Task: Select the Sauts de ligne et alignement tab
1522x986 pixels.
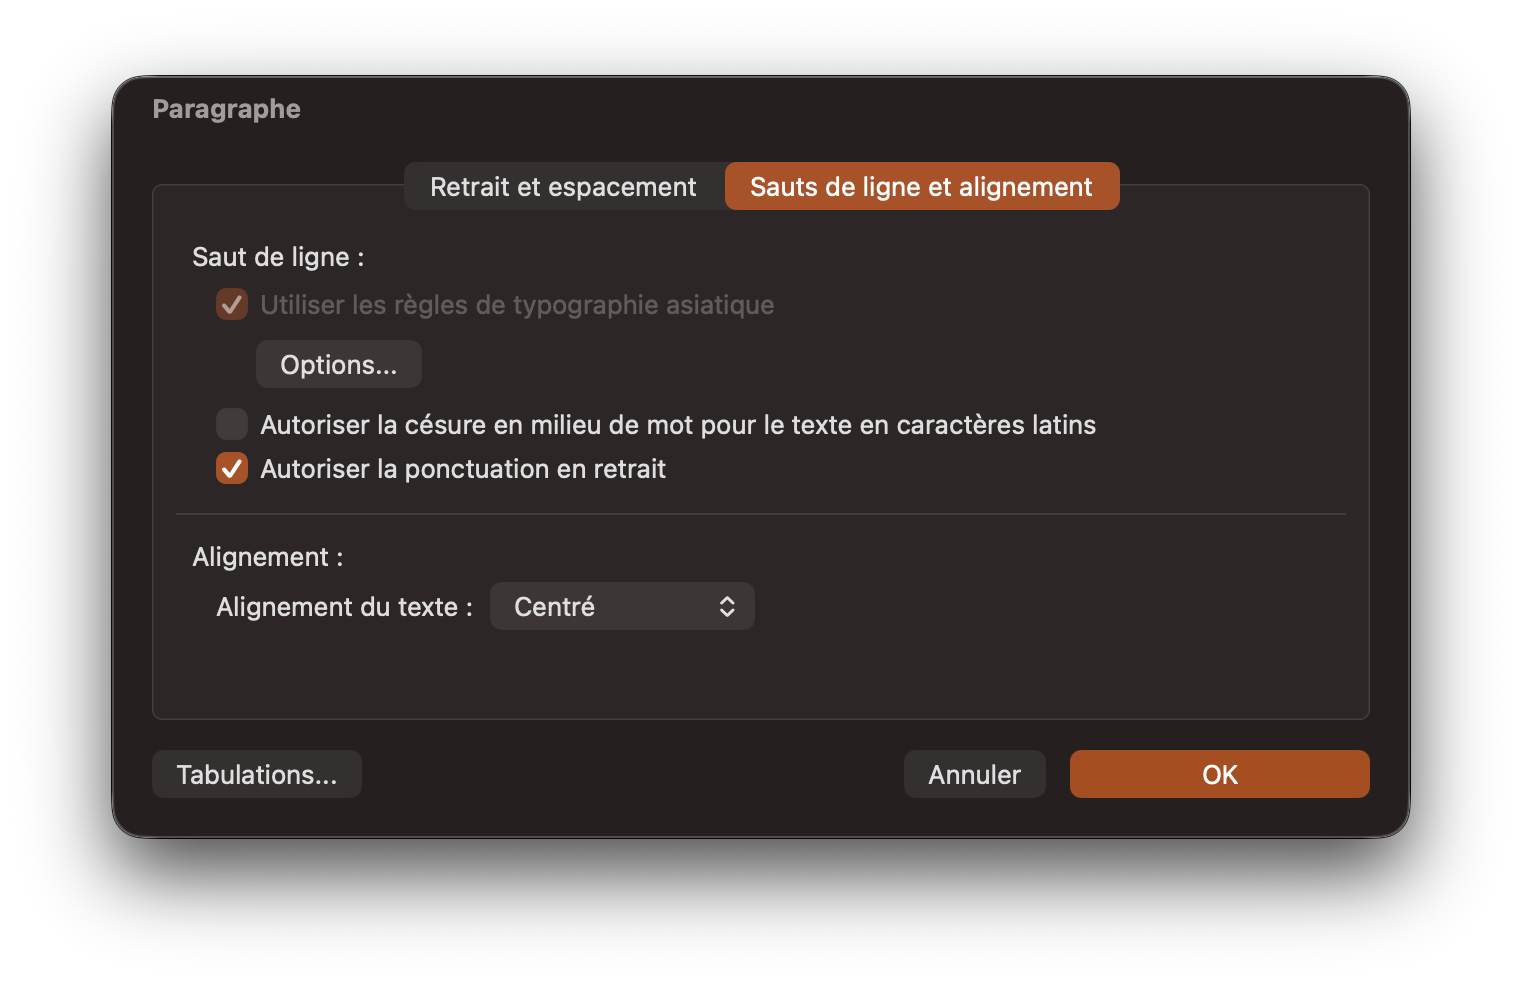Action: coord(921,187)
